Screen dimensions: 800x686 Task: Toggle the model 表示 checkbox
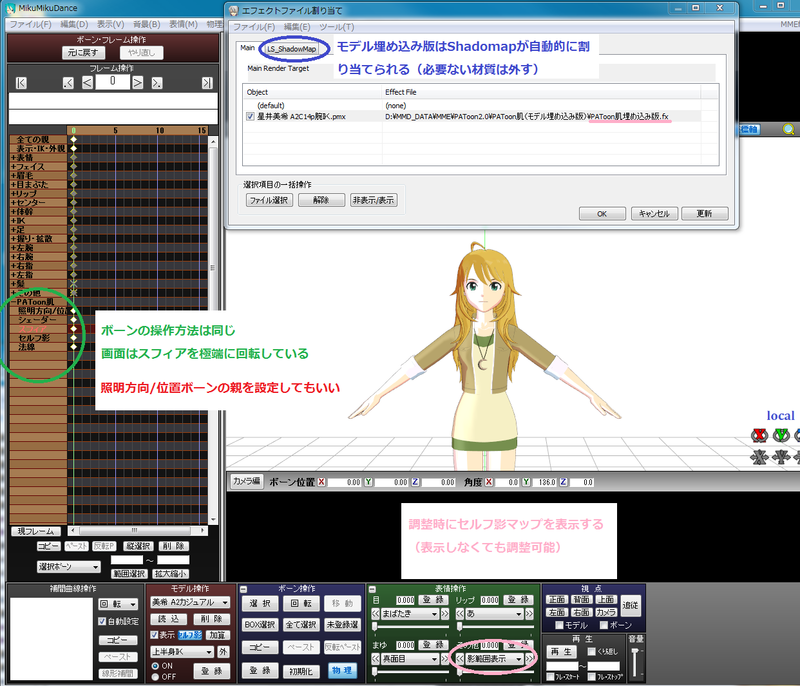coord(154,635)
